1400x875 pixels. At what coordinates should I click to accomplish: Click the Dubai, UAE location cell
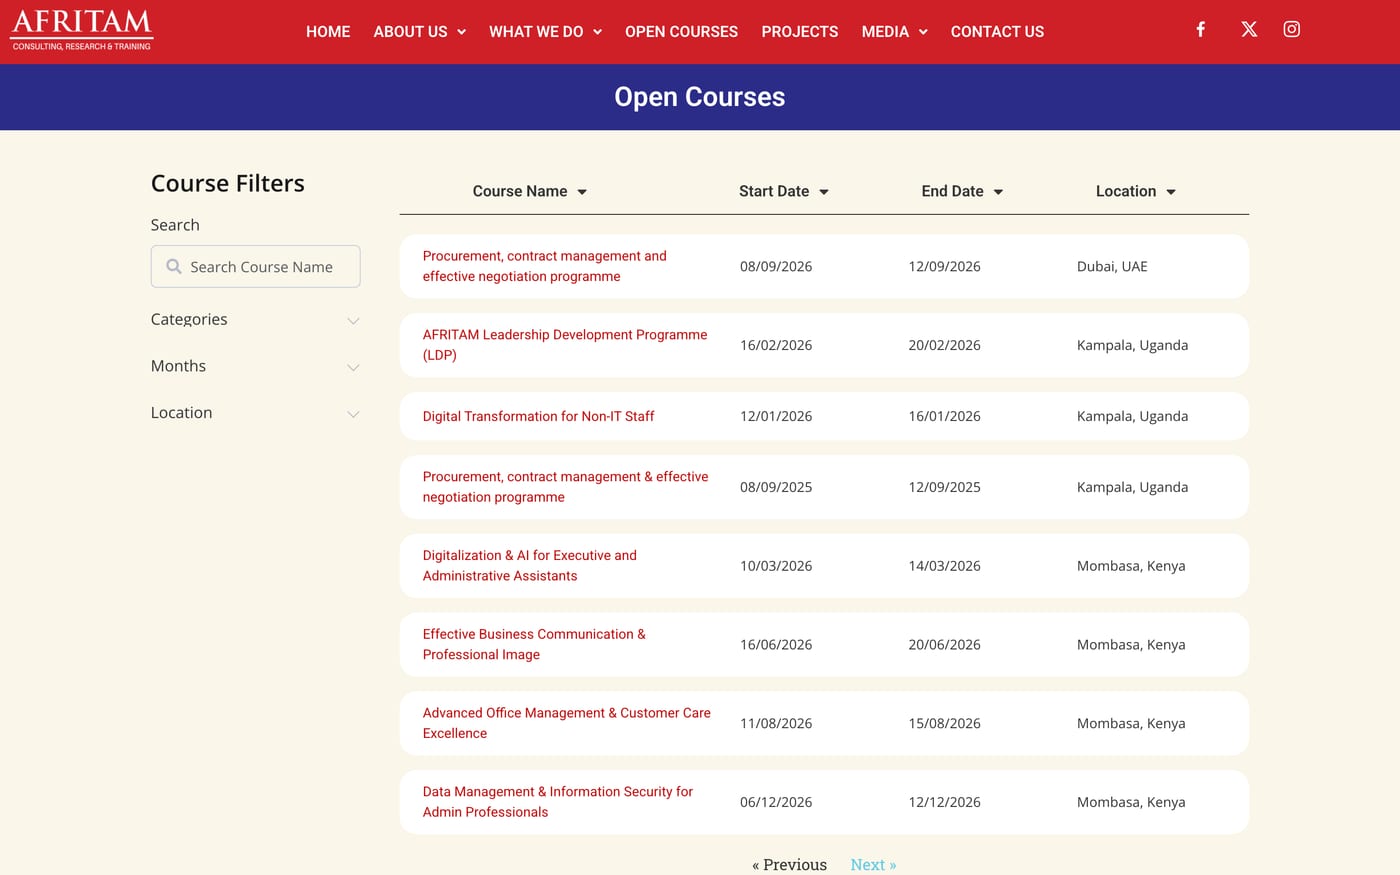1112,266
